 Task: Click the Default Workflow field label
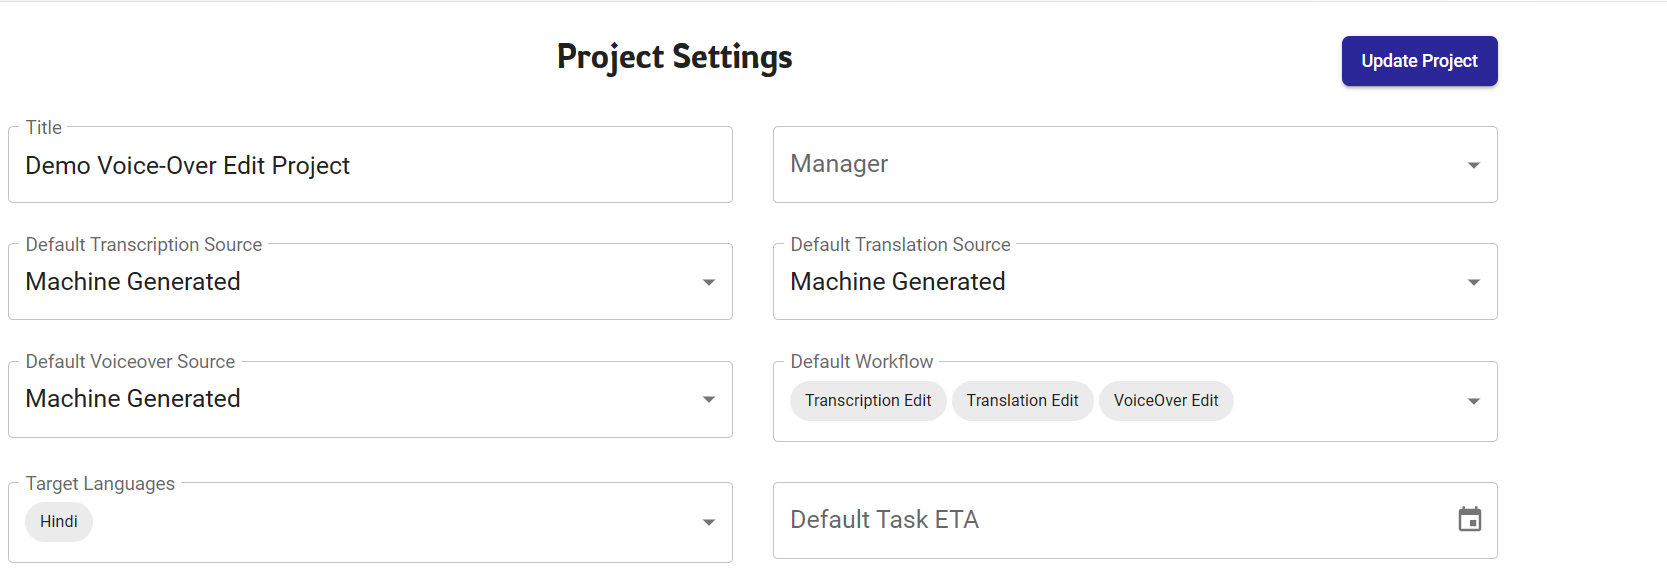[861, 362]
